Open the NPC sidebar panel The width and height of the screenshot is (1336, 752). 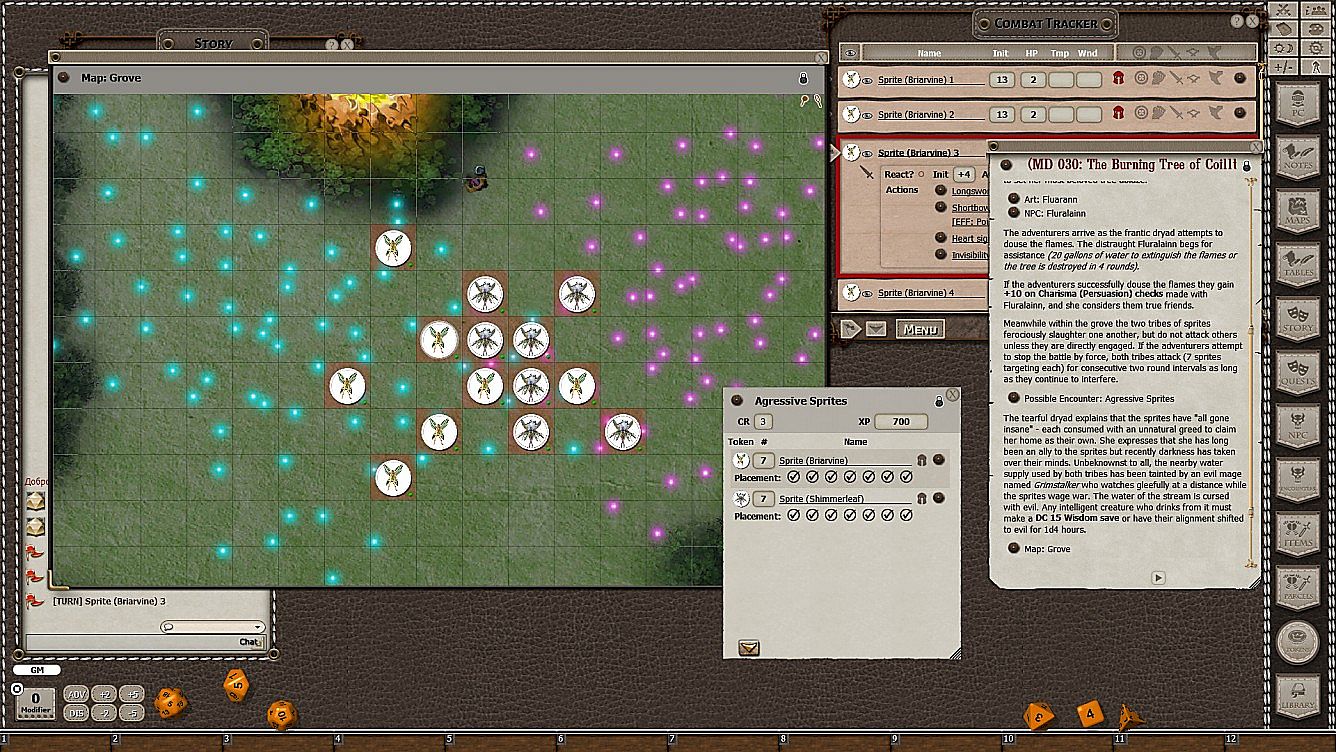(1298, 427)
